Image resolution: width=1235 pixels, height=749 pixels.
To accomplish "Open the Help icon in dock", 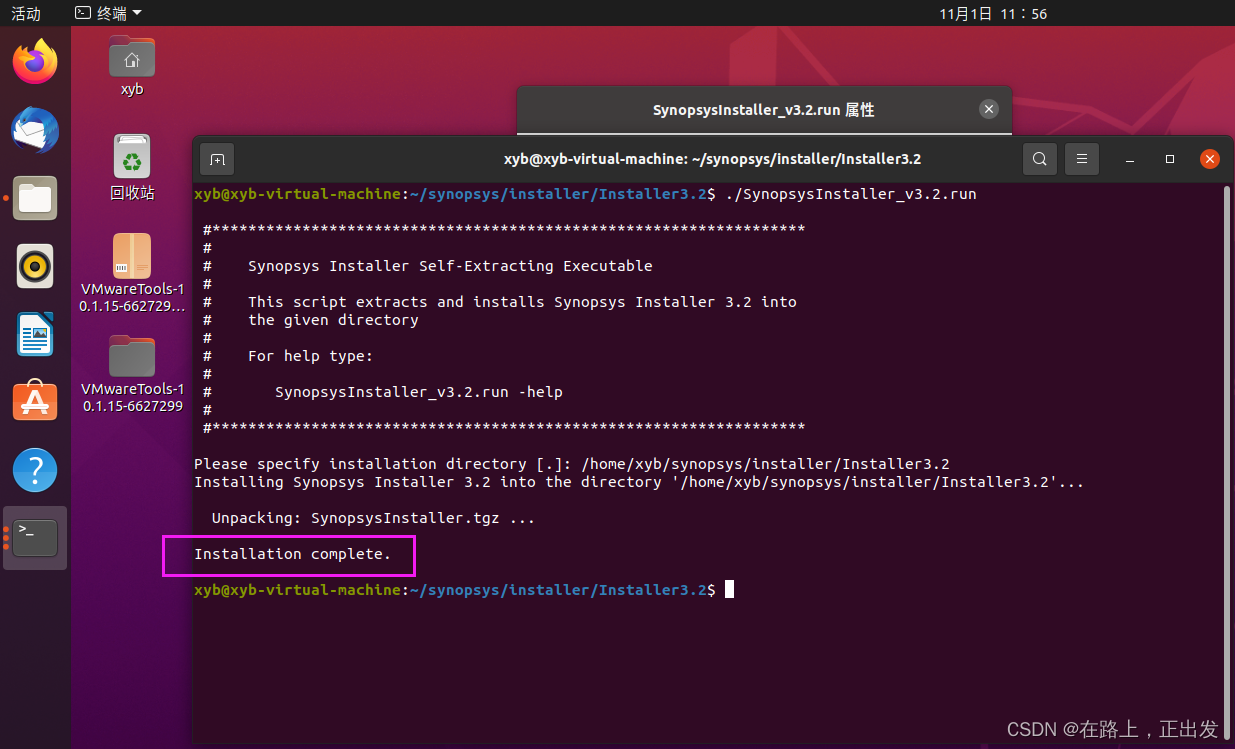I will click(x=35, y=469).
